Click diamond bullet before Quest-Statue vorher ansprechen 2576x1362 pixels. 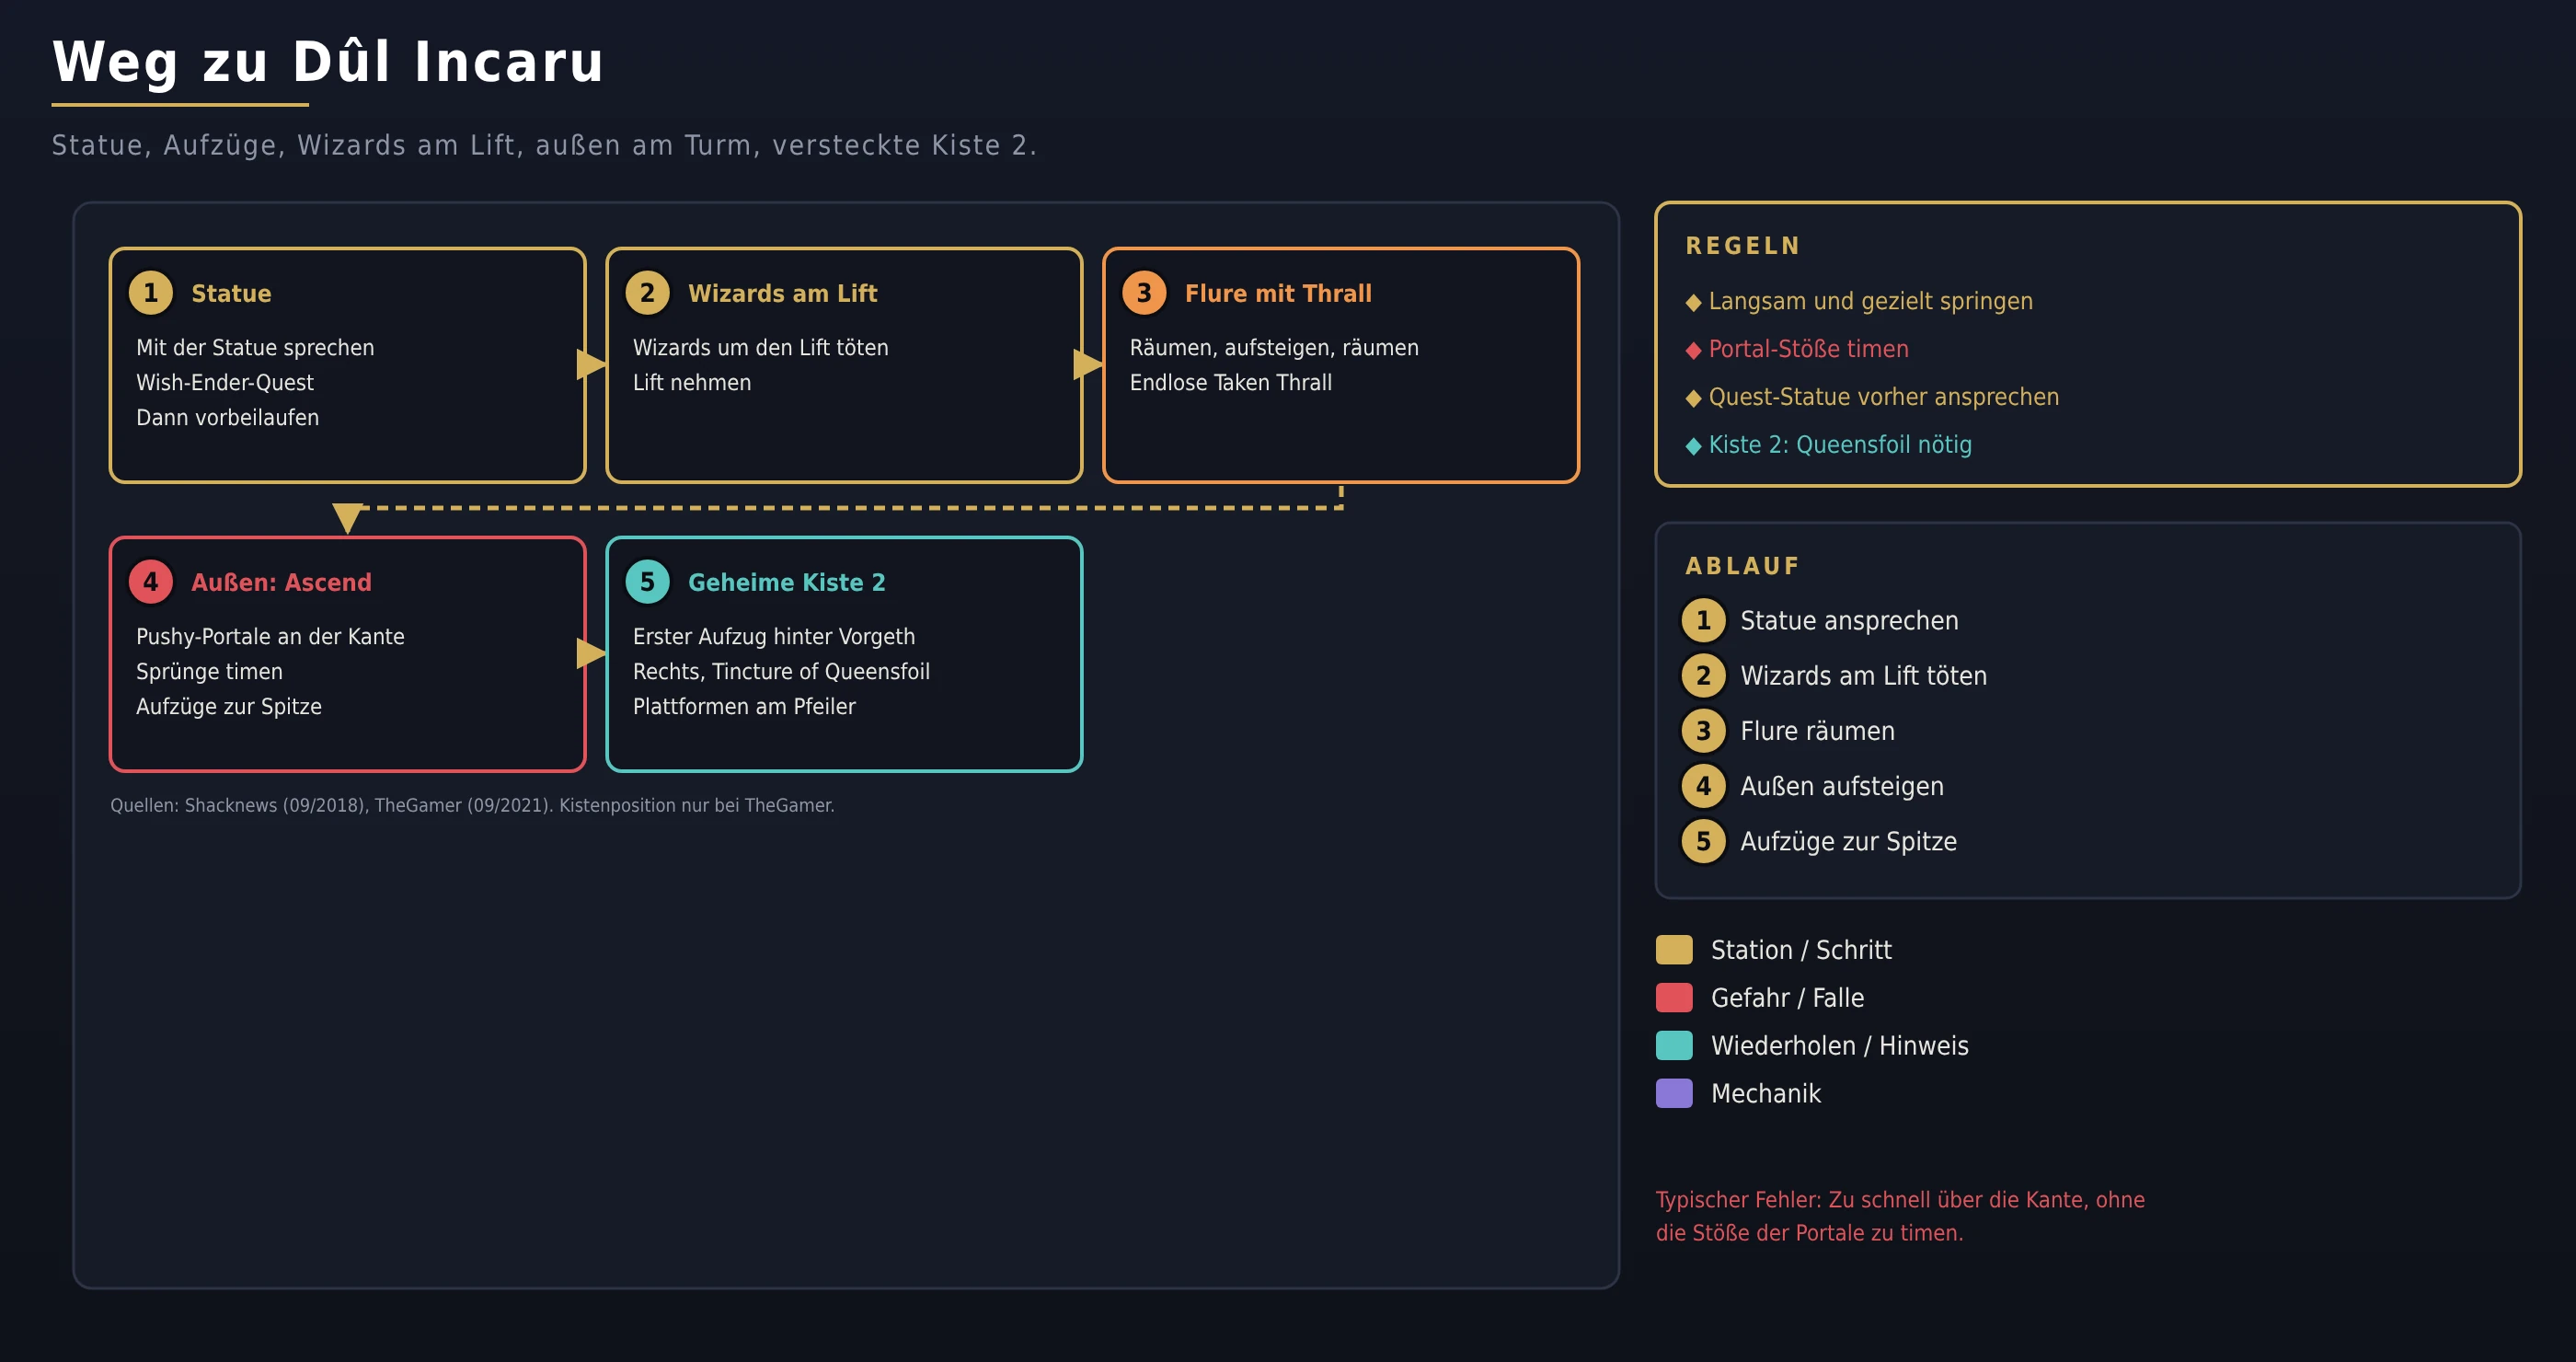(1693, 398)
